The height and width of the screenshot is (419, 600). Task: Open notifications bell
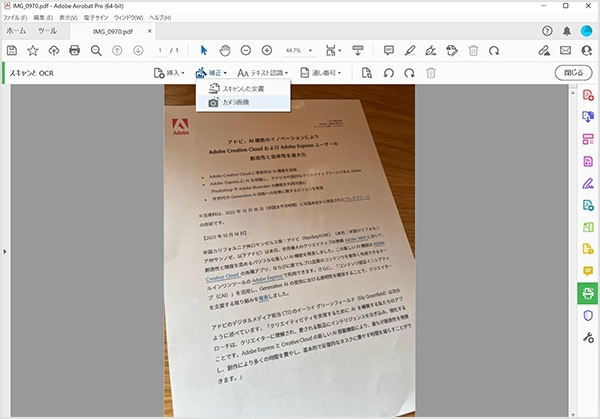pos(567,31)
